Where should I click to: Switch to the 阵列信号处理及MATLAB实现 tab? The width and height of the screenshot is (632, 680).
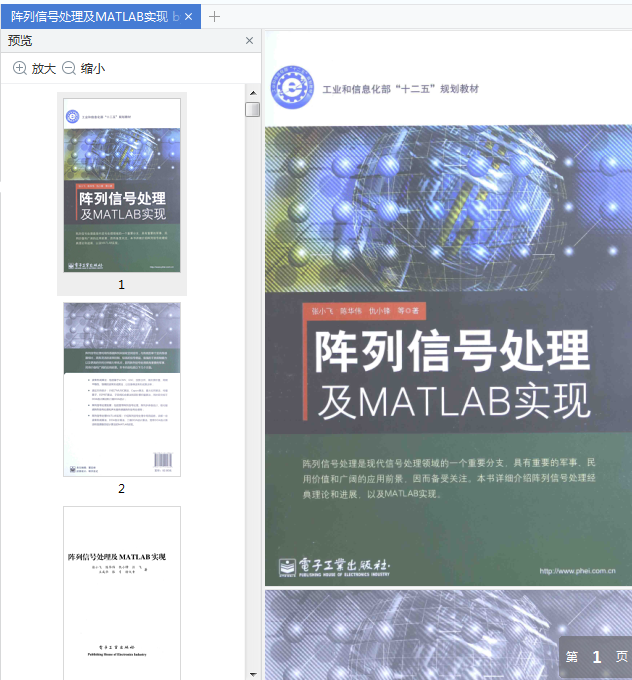click(101, 16)
